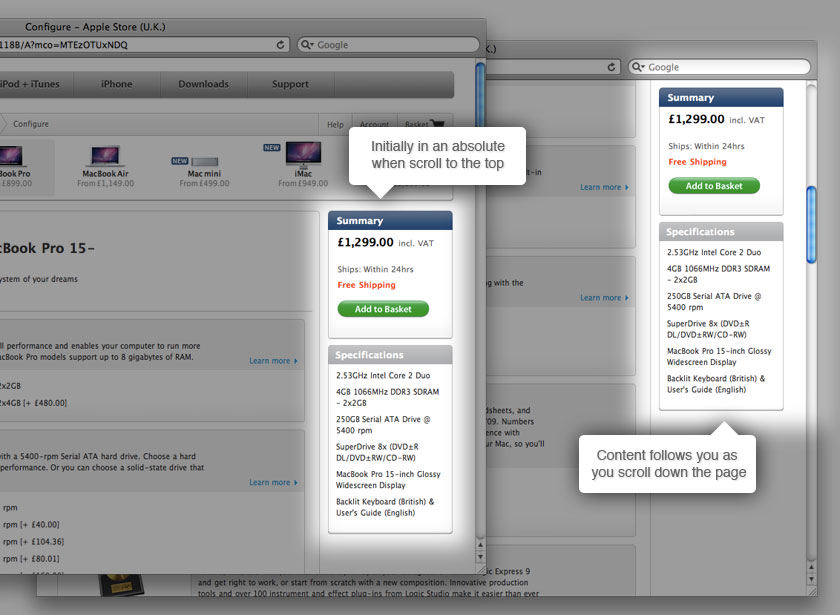Click search magnifier icon in back window Google field
Screen dimensions: 840x615
pos(638,67)
